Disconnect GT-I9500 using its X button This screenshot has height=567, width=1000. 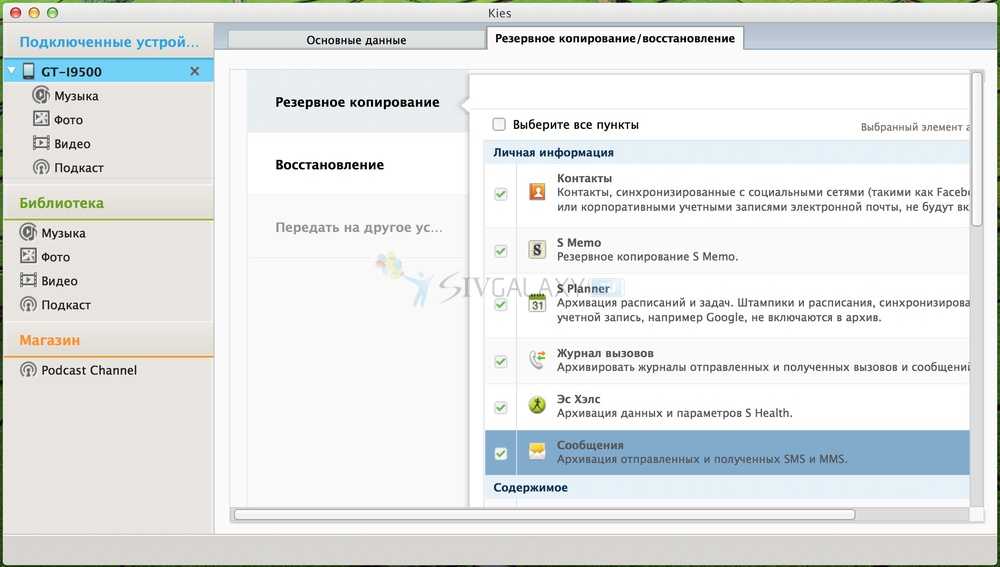tap(195, 71)
